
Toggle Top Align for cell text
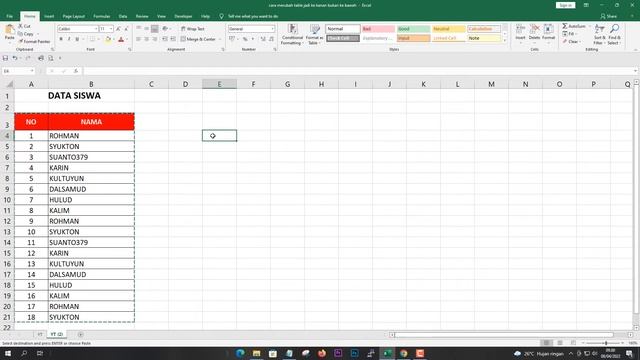pos(139,29)
